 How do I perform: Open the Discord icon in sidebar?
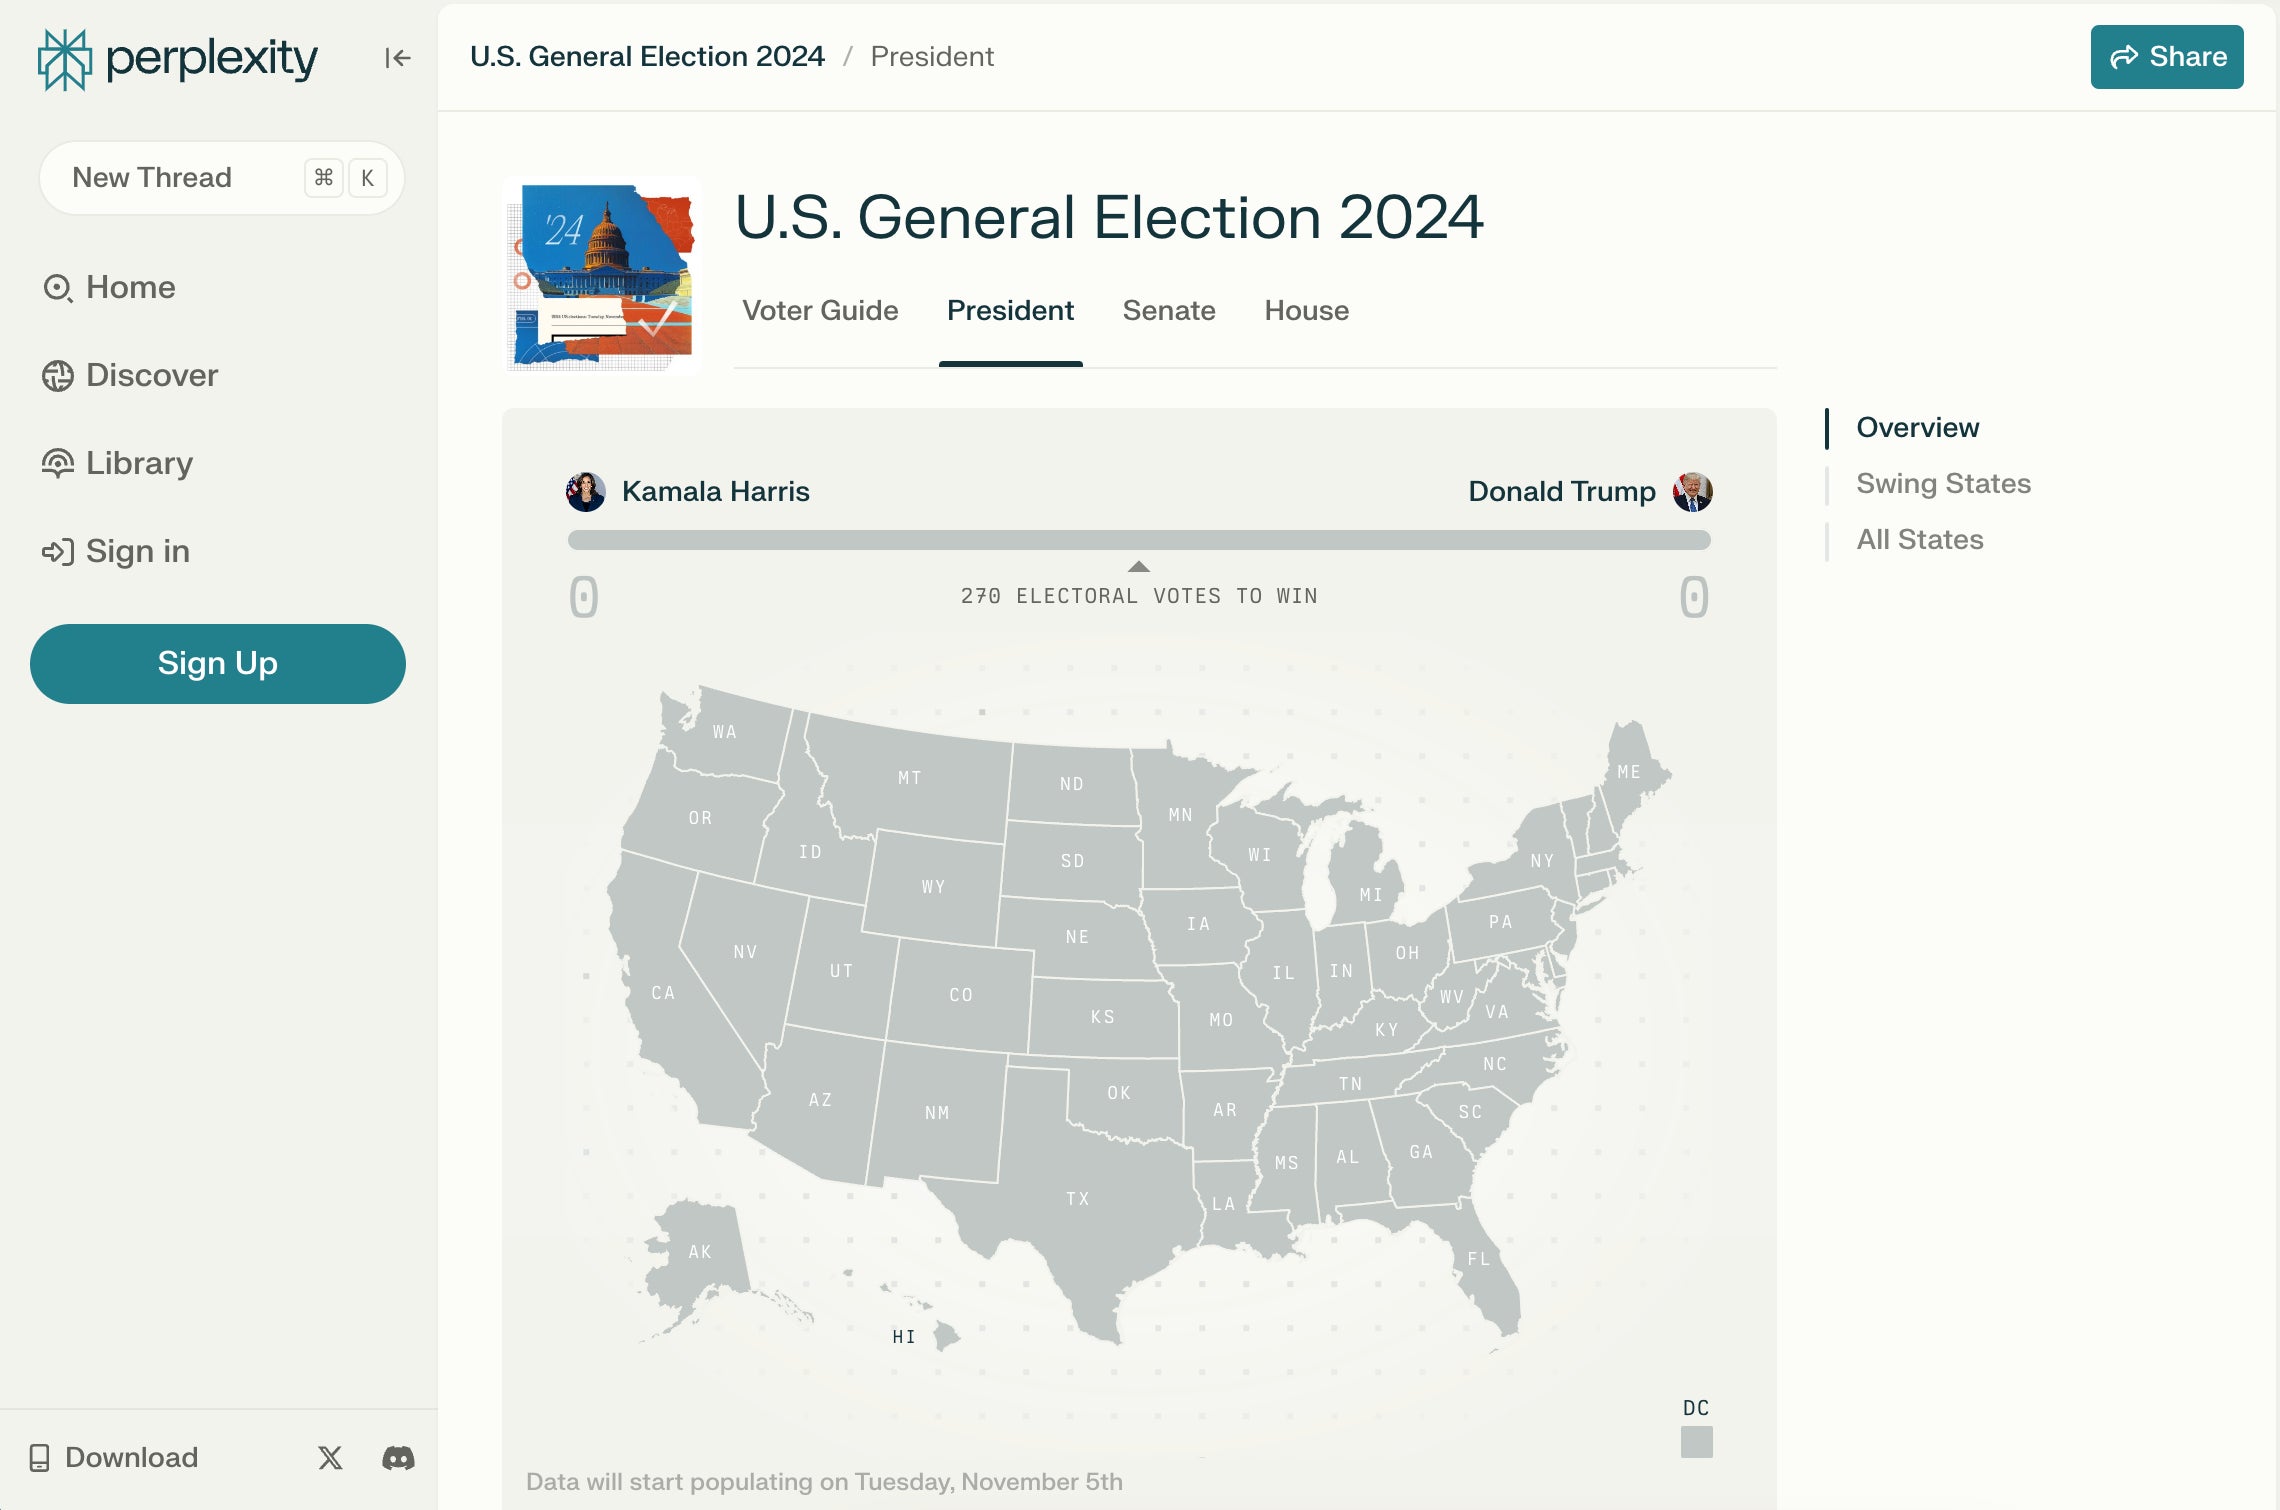pyautogui.click(x=398, y=1457)
